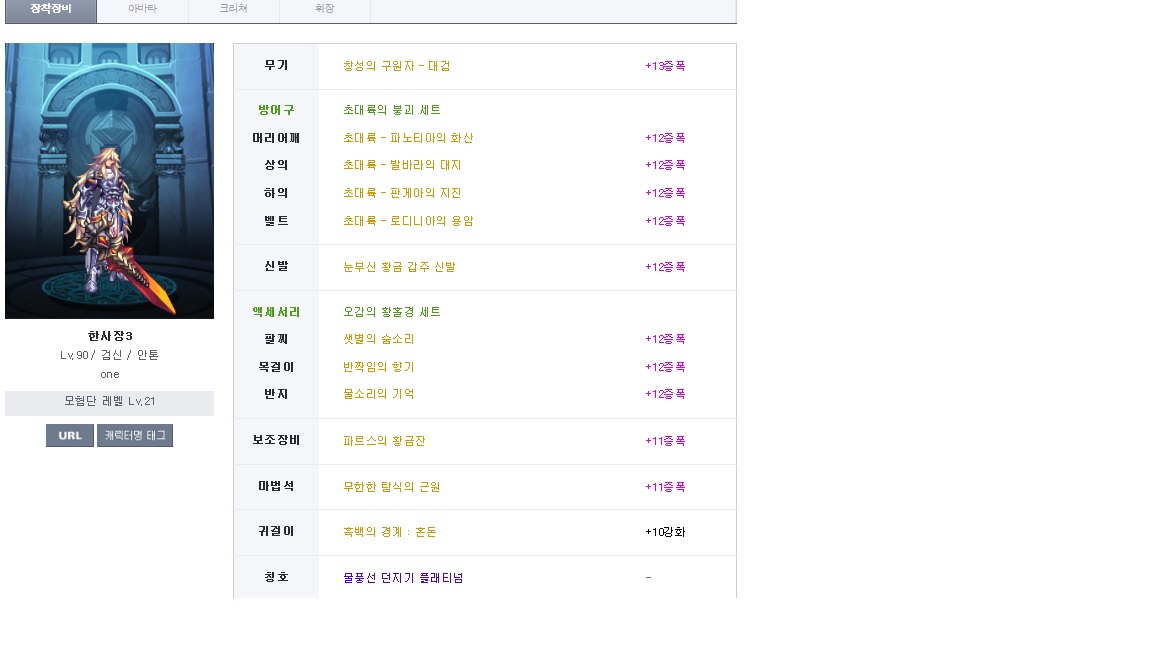The height and width of the screenshot is (648, 1152).
Task: Open 초대륙 - 판게아의 지진 pants item
Action: tap(402, 193)
